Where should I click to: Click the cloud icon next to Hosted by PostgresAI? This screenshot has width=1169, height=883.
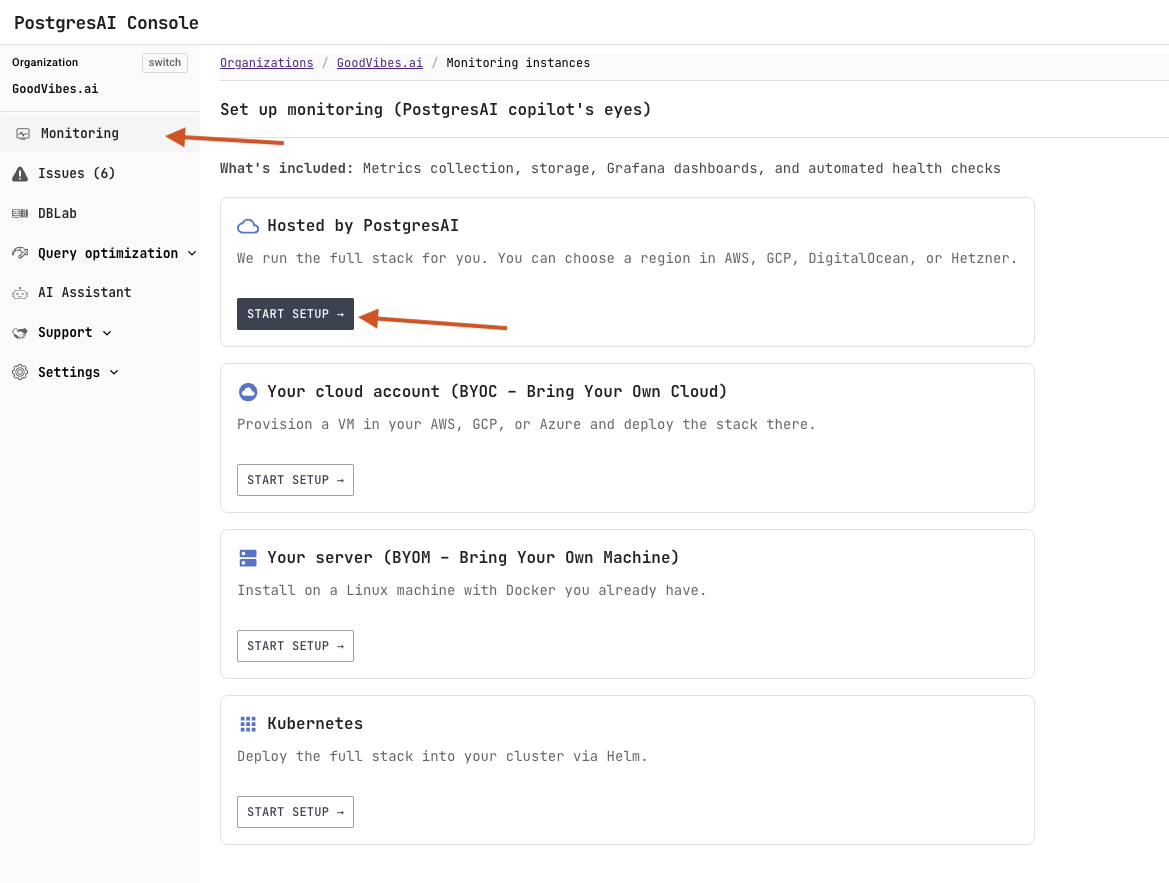248,225
